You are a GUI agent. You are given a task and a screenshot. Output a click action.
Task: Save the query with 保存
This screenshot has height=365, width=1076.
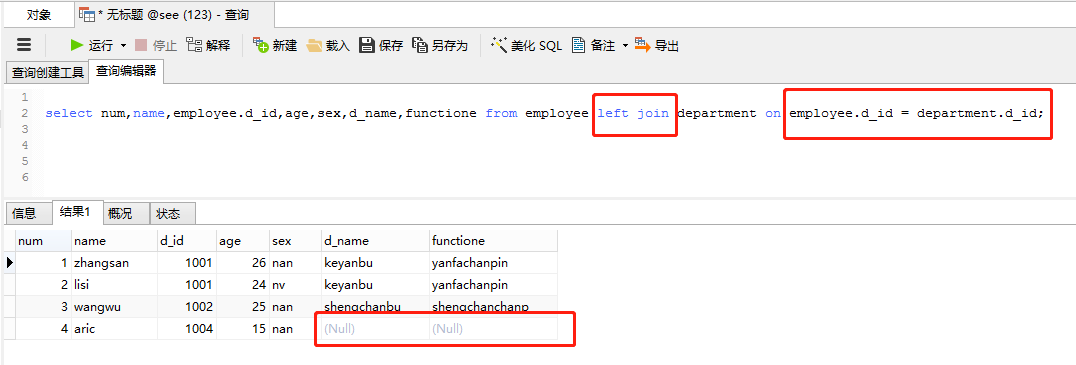(382, 45)
